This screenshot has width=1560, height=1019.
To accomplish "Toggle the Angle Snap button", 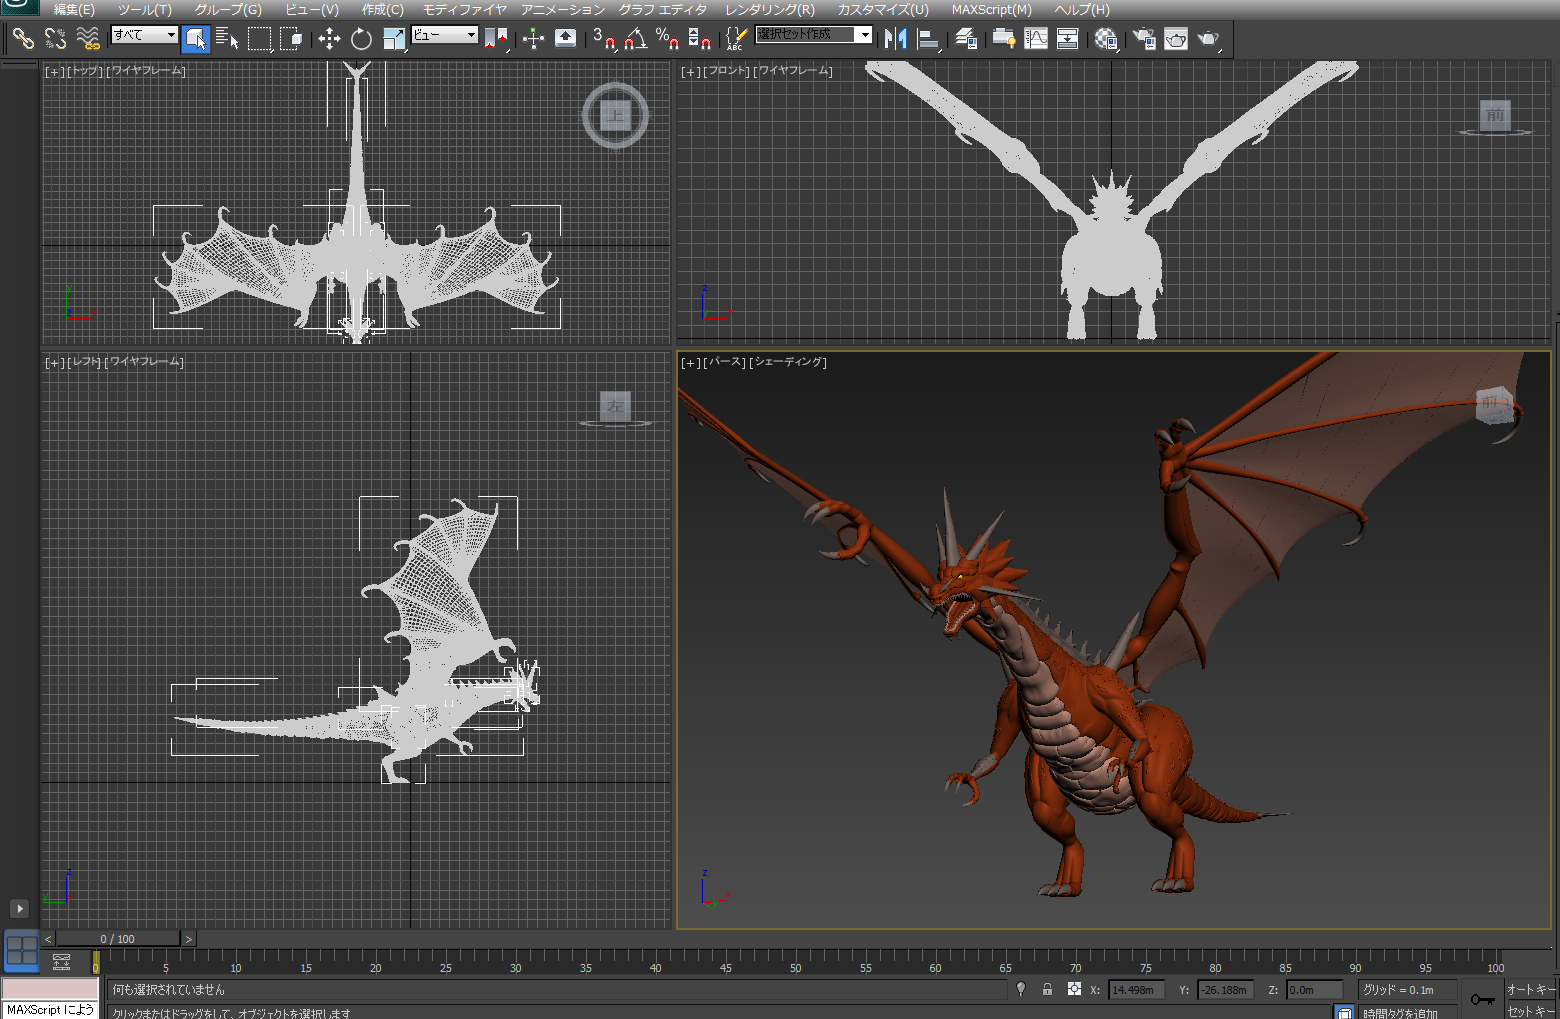I will click(x=635, y=39).
